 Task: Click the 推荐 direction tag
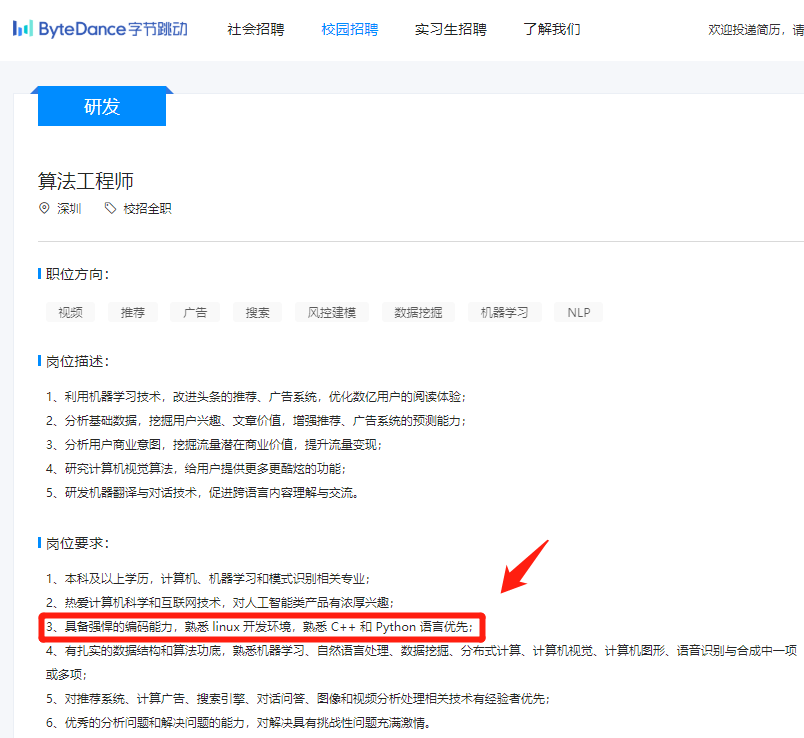pos(132,312)
